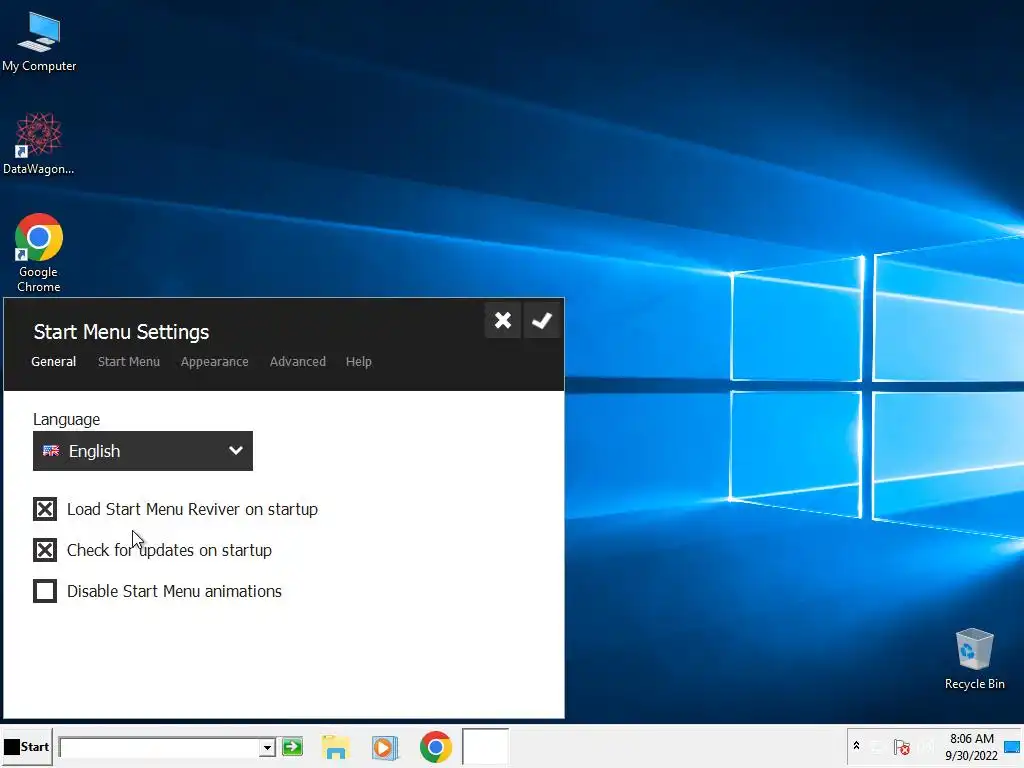Open Windows Media Player from the taskbar
The image size is (1024, 768).
tap(385, 748)
